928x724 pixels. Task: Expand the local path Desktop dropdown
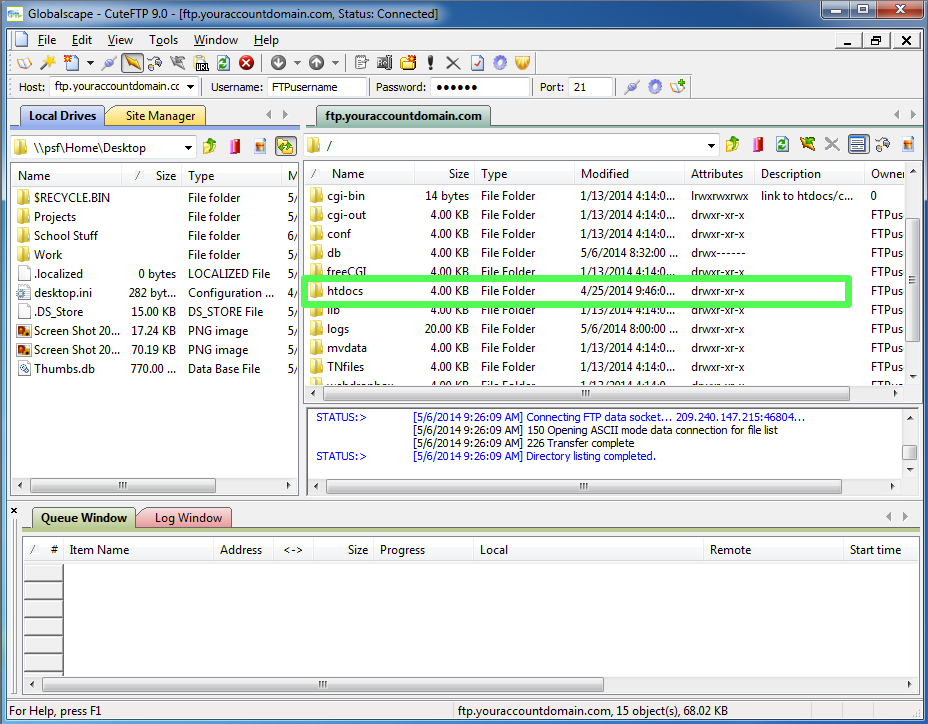pos(188,147)
